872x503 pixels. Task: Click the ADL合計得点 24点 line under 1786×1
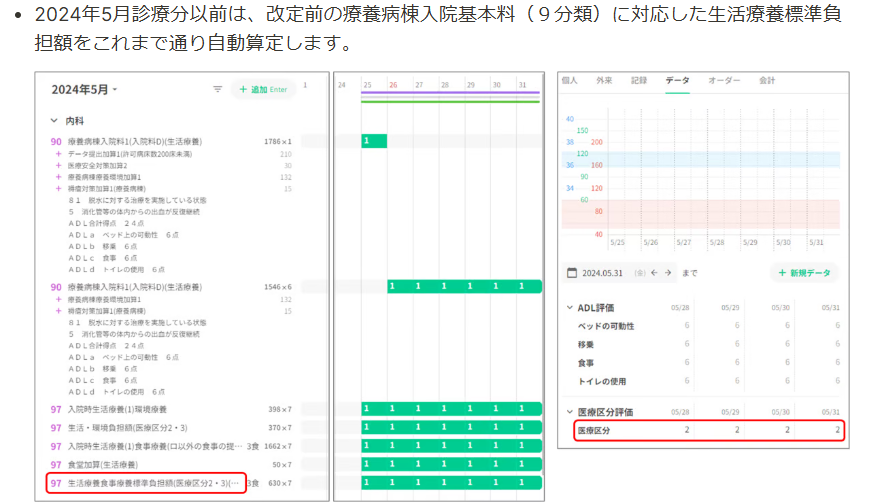click(106, 223)
